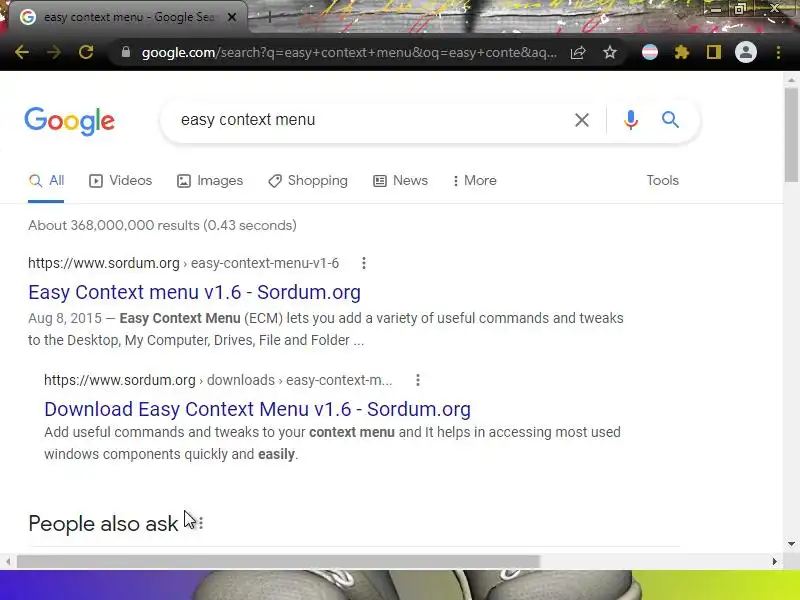Go back to the previous page
Screen dimensions: 800x600
pos(21,52)
